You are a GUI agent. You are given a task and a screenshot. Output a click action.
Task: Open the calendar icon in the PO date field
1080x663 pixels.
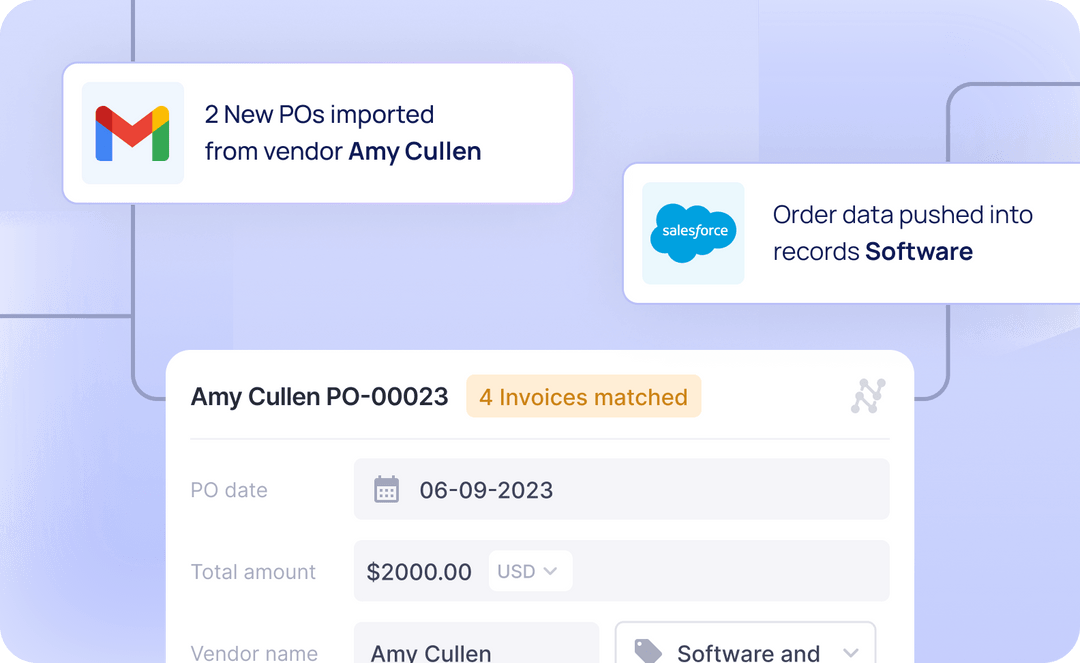coord(384,489)
